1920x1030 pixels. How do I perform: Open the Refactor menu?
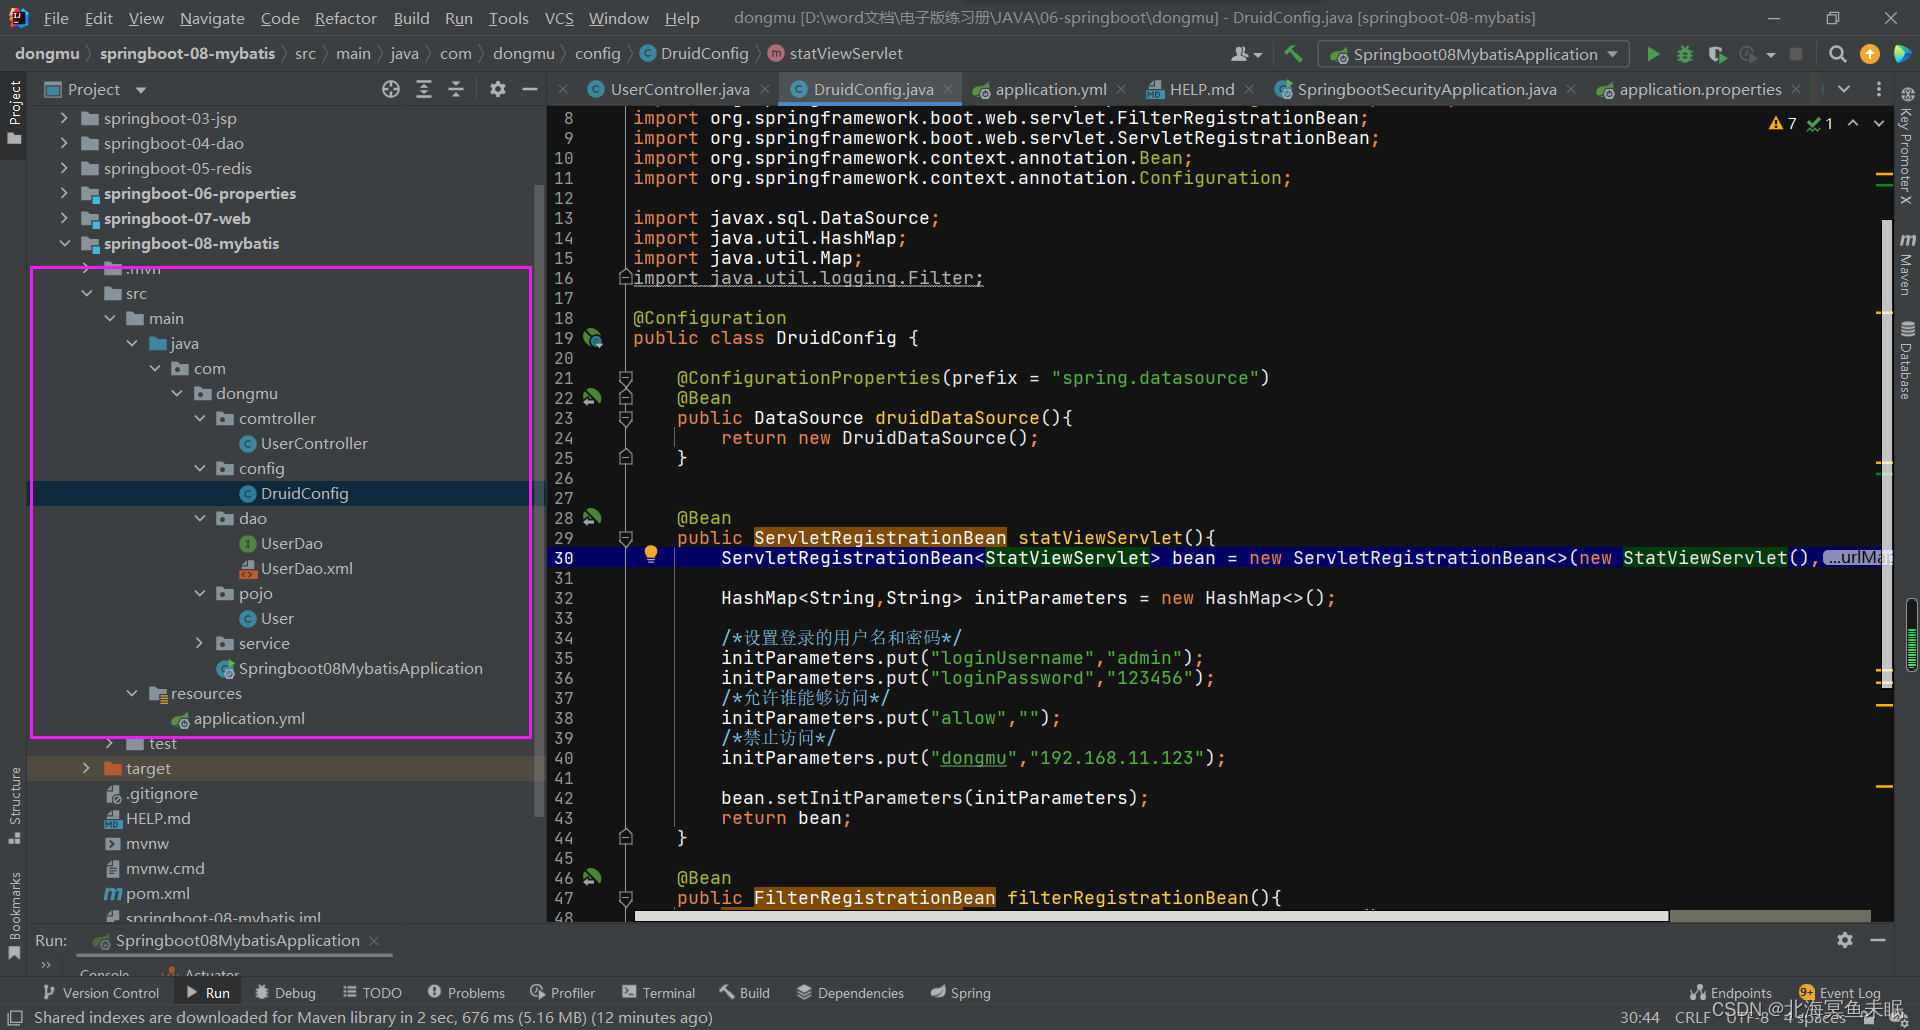[345, 18]
